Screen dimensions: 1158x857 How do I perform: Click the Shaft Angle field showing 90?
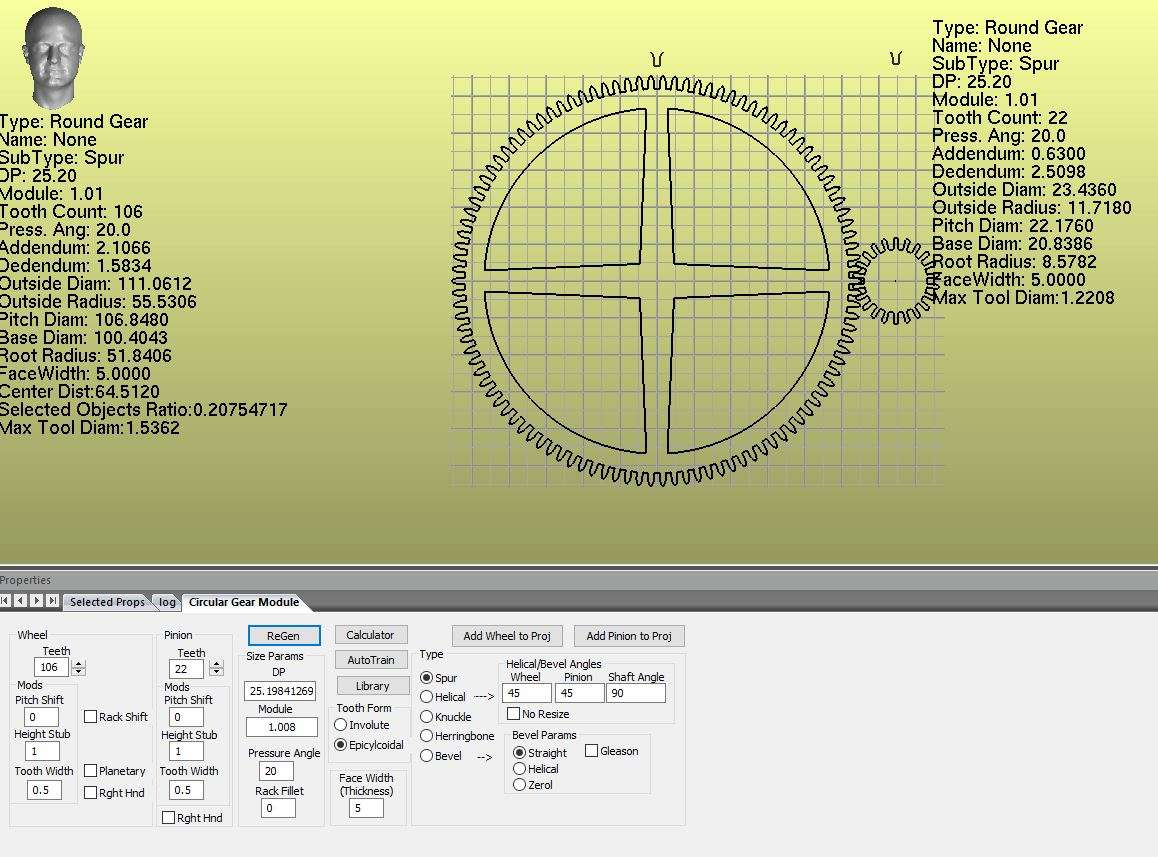(635, 693)
